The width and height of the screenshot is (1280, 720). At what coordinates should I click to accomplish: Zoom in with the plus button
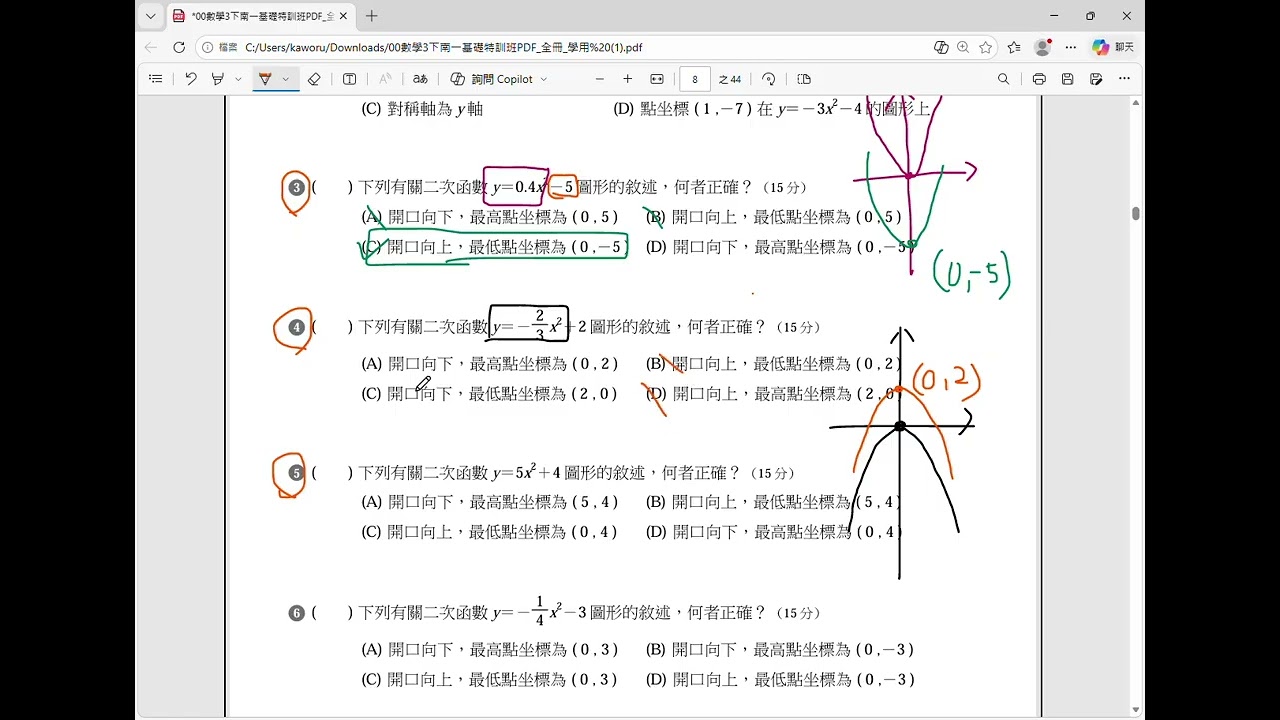point(628,79)
